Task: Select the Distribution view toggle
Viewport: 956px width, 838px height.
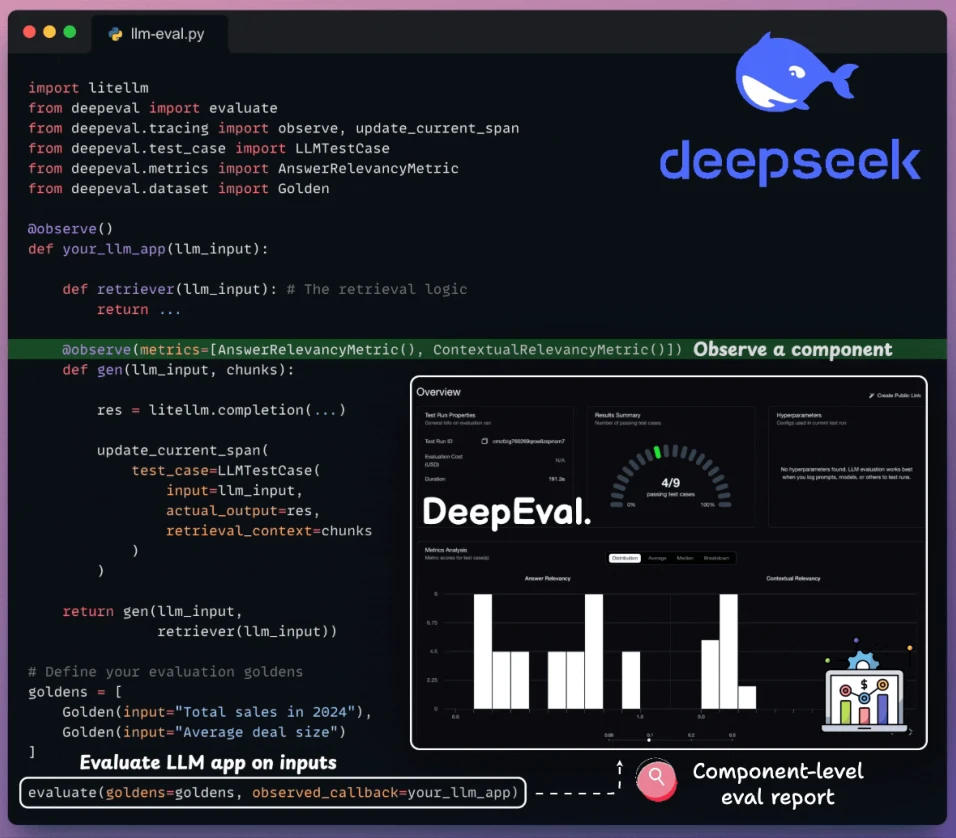Action: (x=625, y=558)
